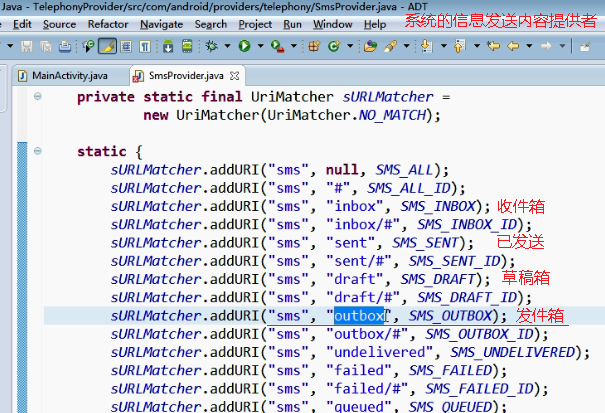Open the Window menu
Viewport: 605px width, 413px height.
click(333, 24)
